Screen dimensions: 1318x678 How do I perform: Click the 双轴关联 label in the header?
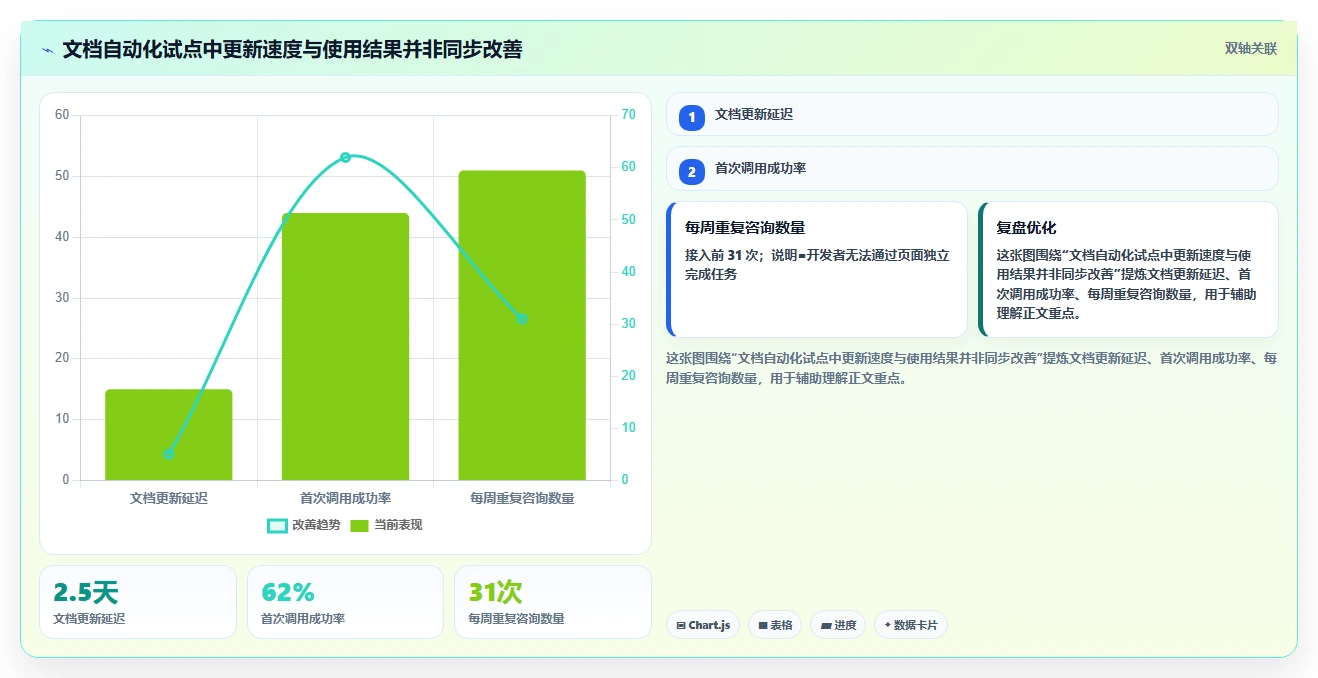point(1251,48)
